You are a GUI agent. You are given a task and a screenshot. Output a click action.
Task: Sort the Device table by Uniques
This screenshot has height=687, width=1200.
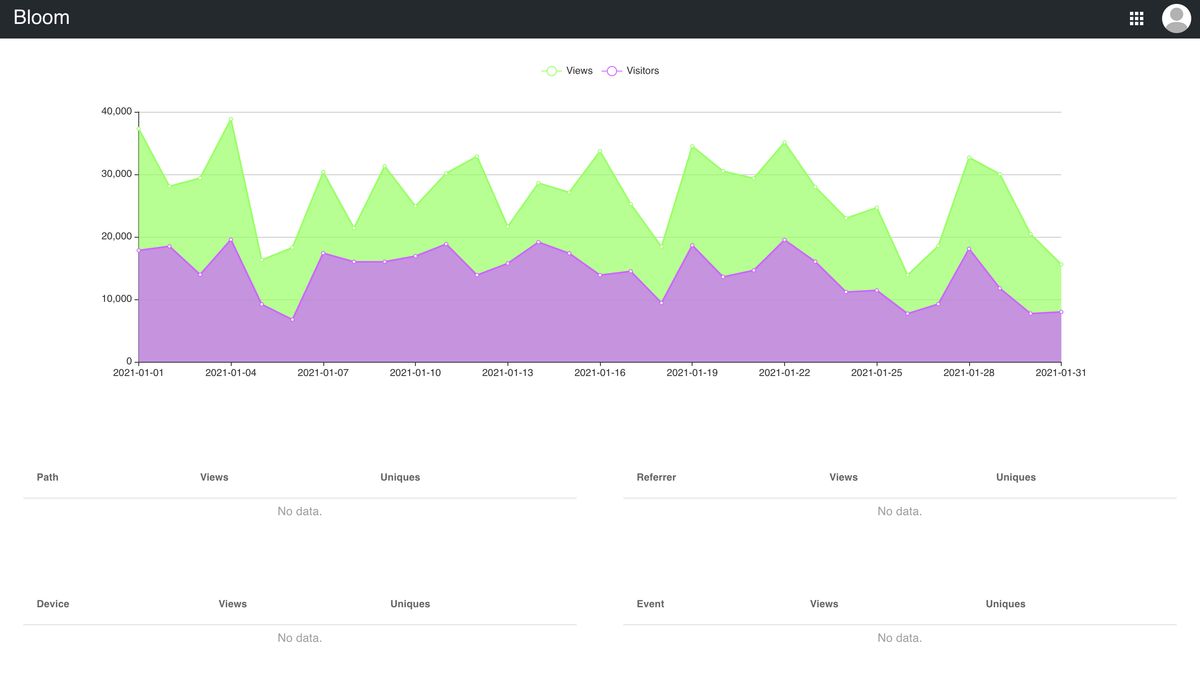[x=410, y=603]
